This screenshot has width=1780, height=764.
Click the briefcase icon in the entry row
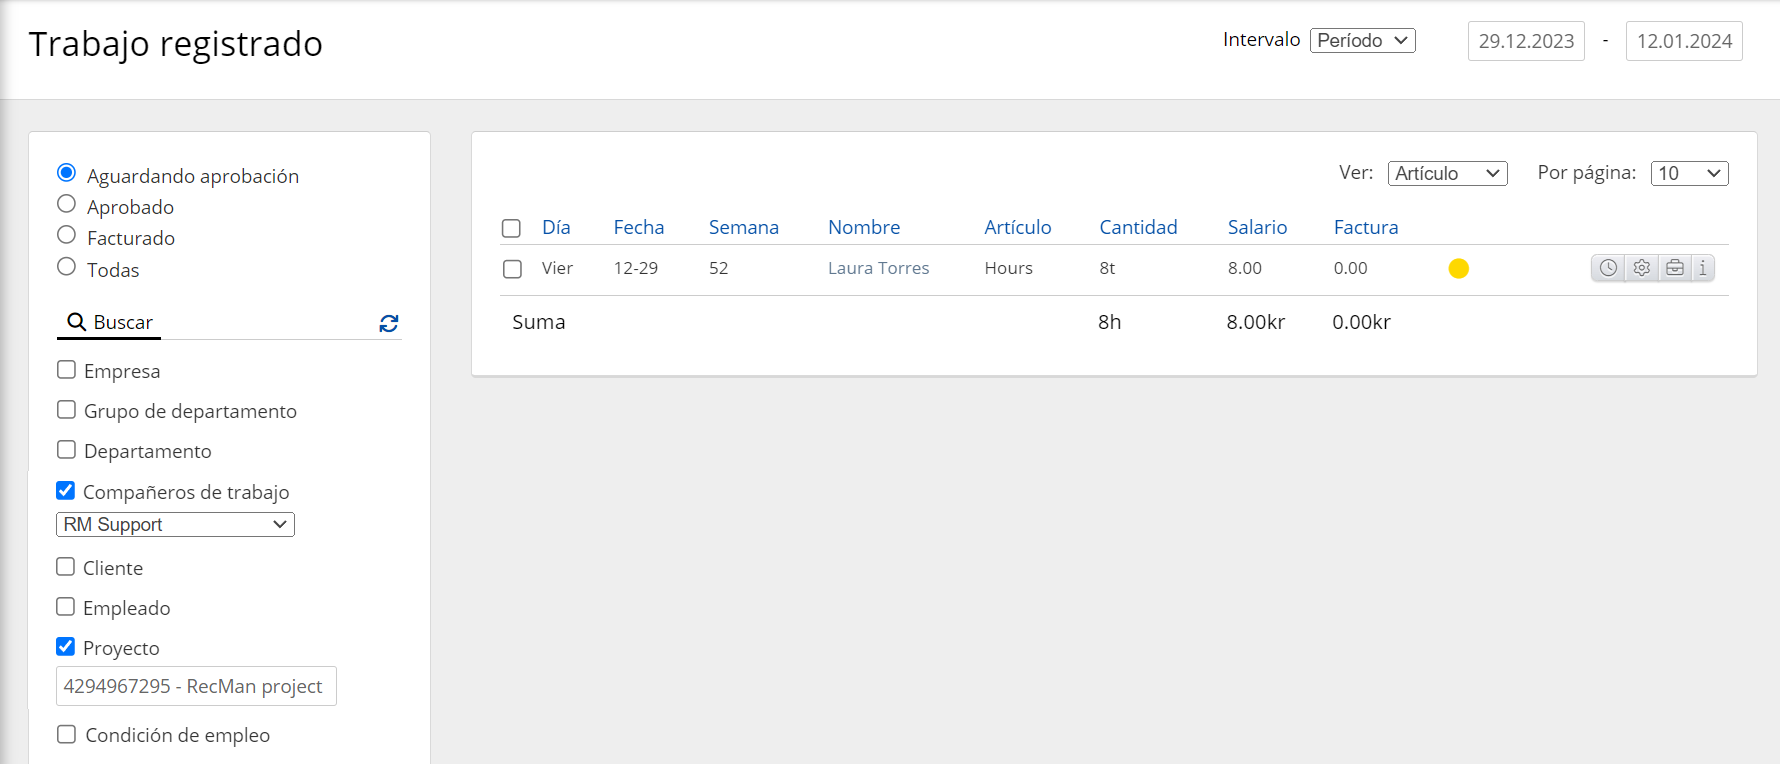pyautogui.click(x=1674, y=268)
